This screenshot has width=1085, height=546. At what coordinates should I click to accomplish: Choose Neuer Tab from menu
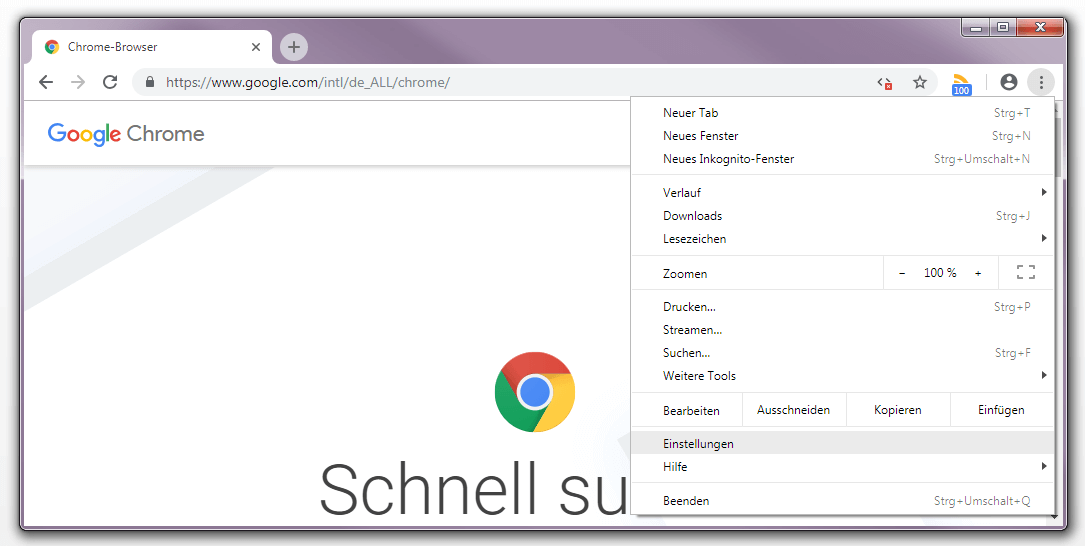pyautogui.click(x=843, y=113)
